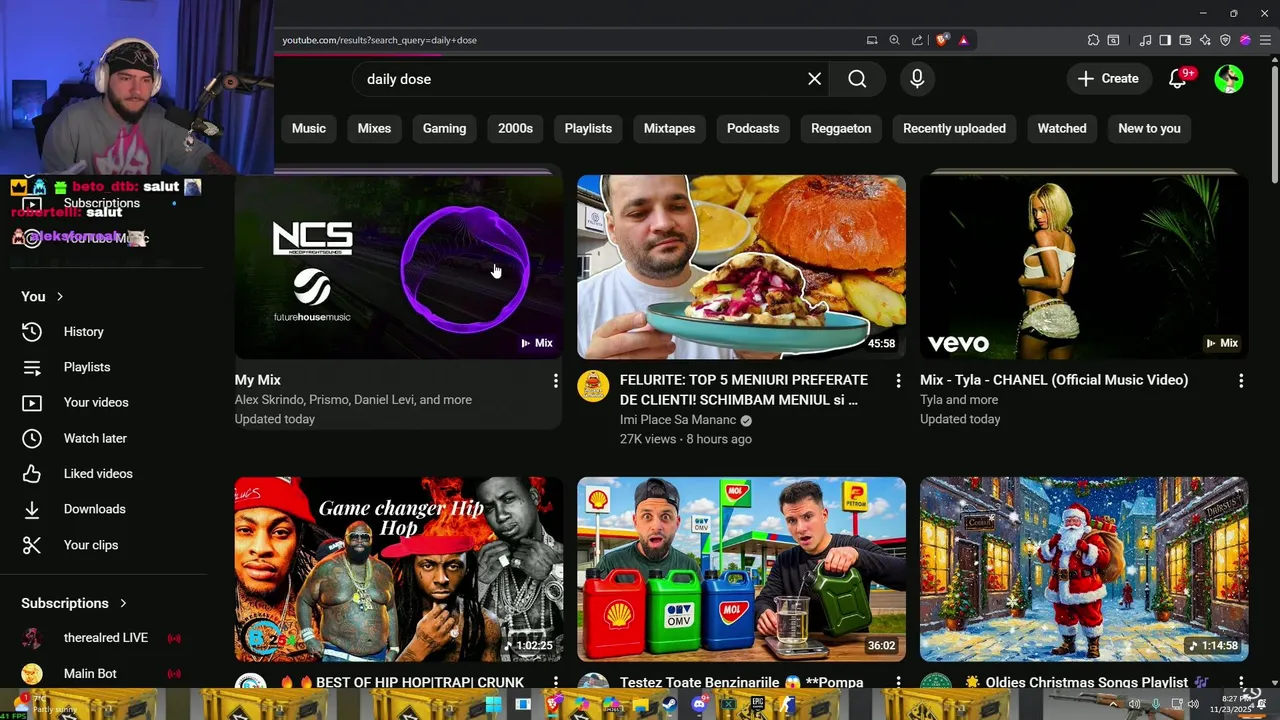
Task: Play the burger FELURITE video thumbnail
Action: click(741, 267)
